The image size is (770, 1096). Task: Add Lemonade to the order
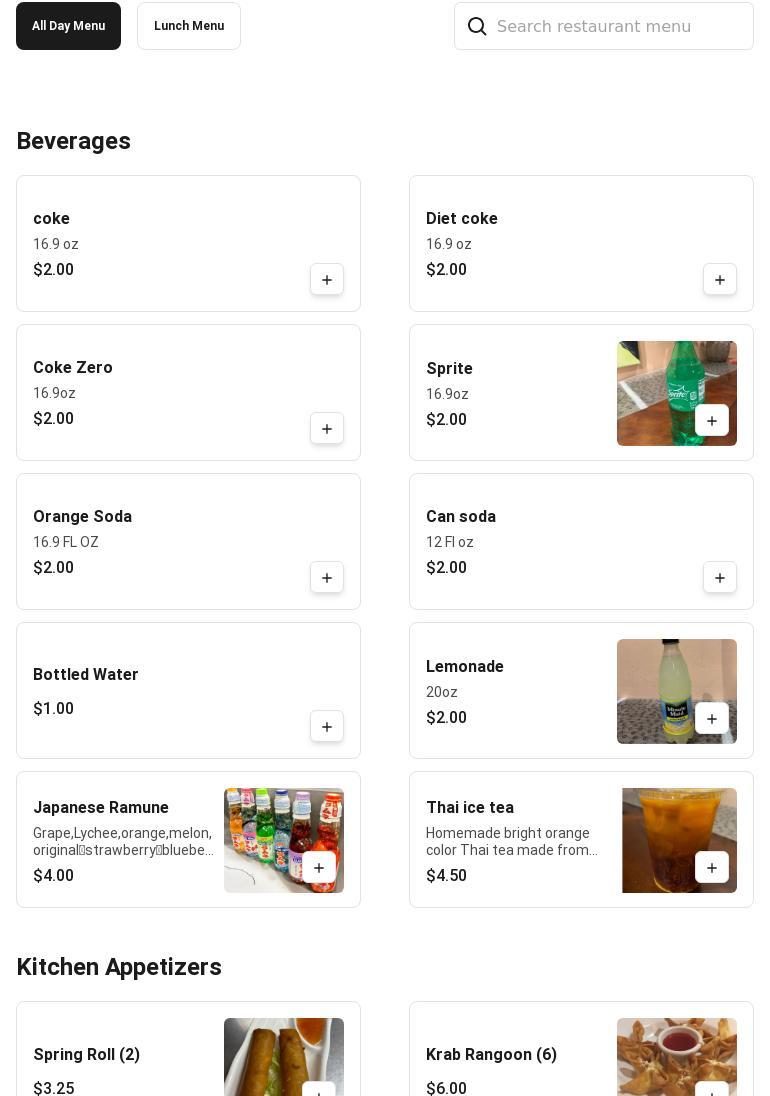tap(712, 719)
